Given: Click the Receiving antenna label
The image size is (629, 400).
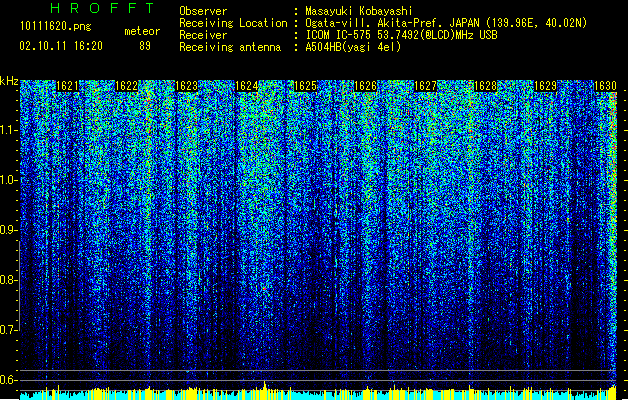Looking at the screenshot, I should pyautogui.click(x=230, y=47).
